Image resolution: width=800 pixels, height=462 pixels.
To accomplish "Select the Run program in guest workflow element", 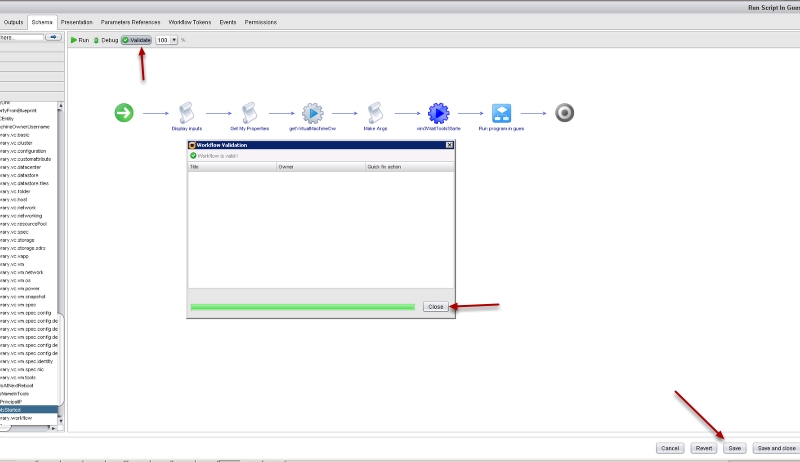I will point(501,112).
